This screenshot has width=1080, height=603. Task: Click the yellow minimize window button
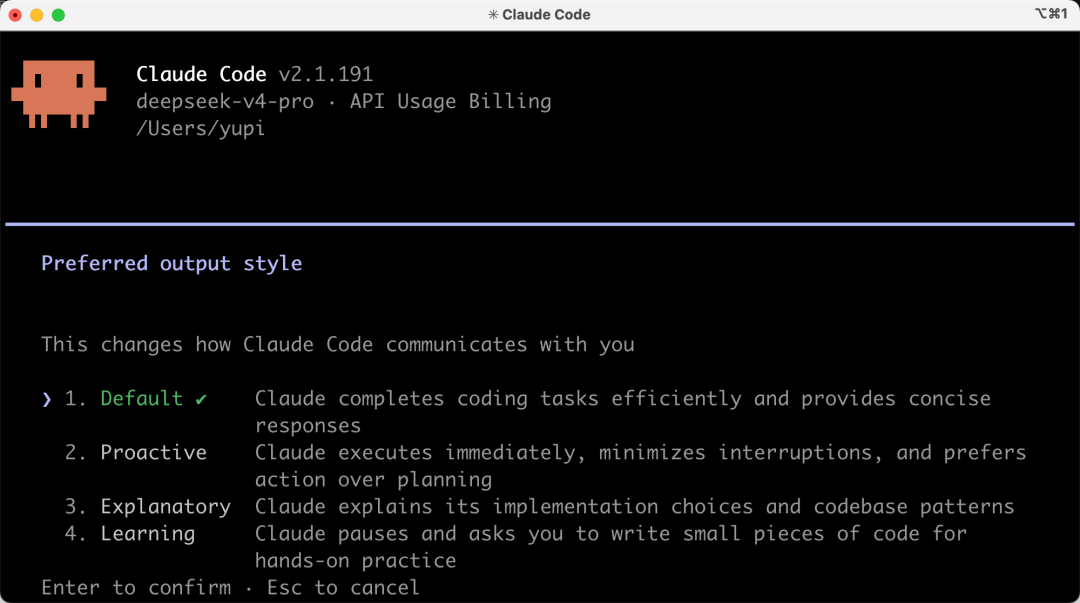point(37,15)
